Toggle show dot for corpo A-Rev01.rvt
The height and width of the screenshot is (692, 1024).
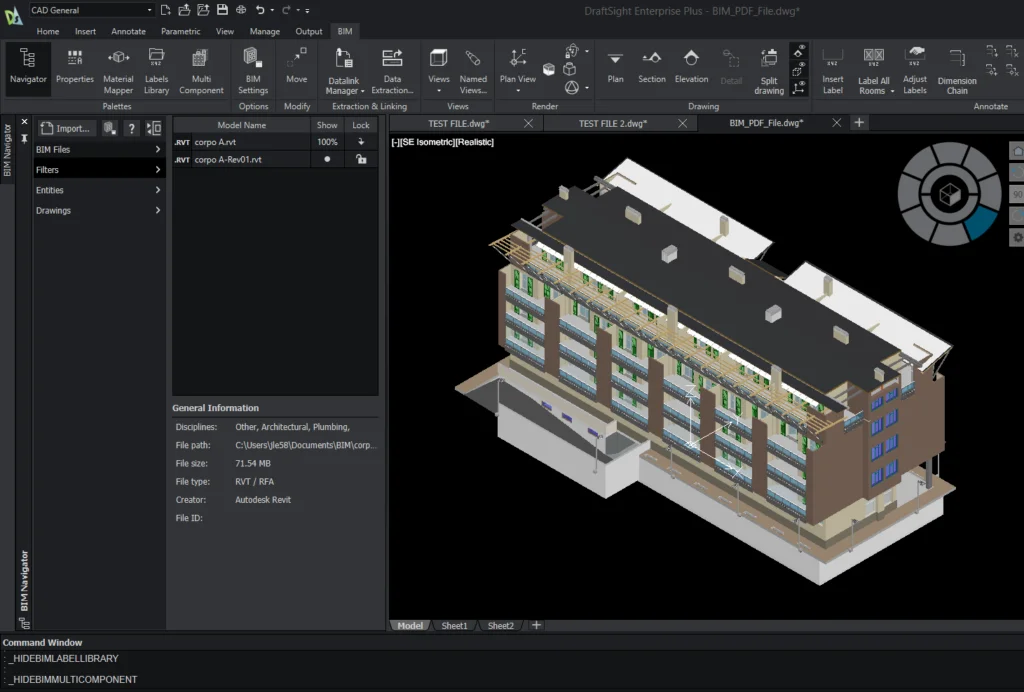pyautogui.click(x=327, y=159)
